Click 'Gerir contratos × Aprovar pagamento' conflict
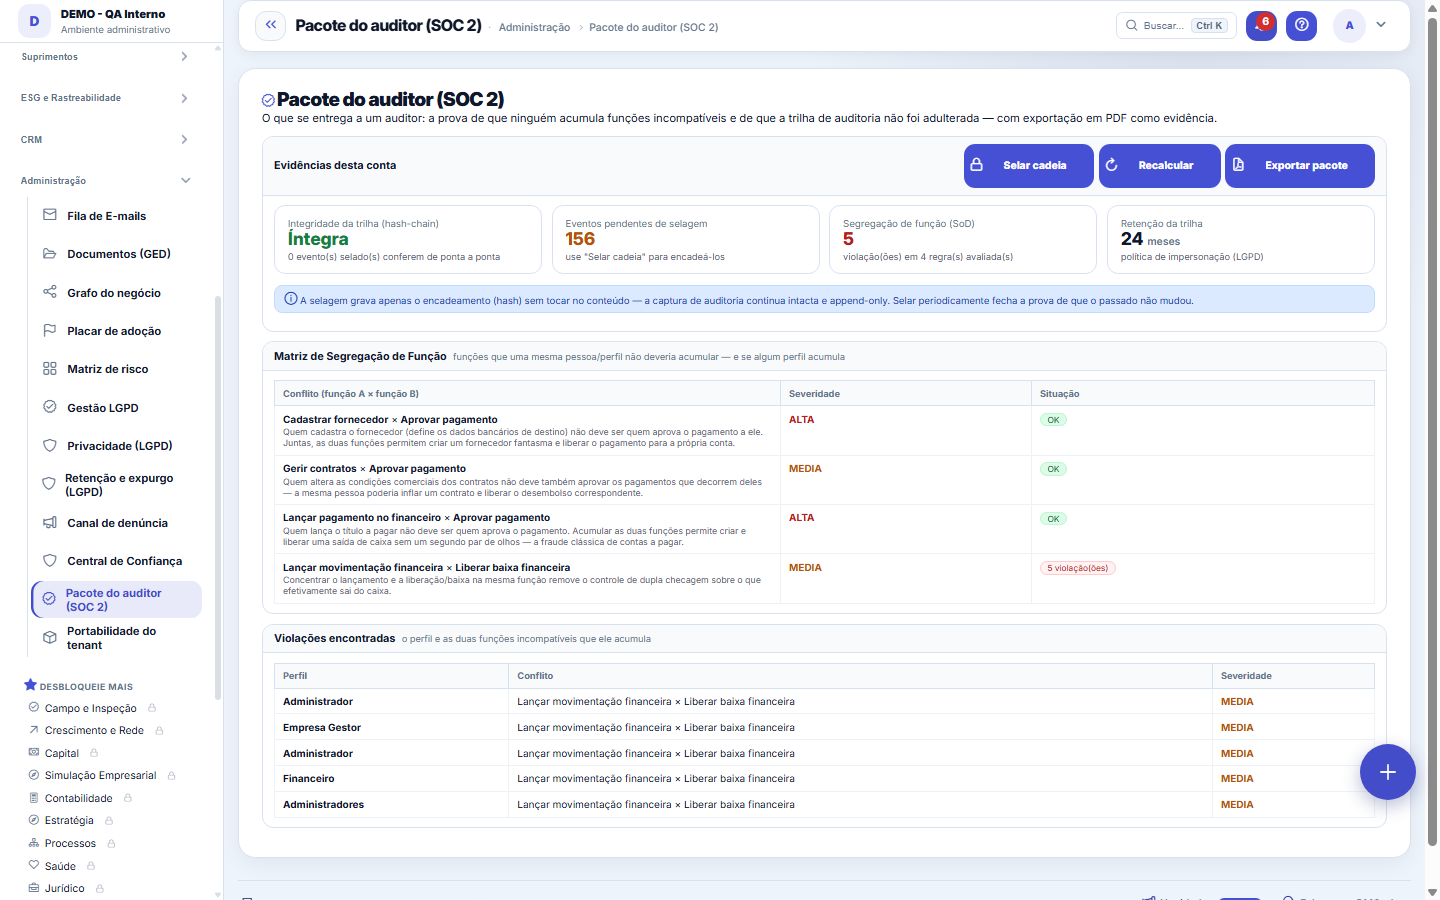The width and height of the screenshot is (1440, 900). (x=374, y=469)
